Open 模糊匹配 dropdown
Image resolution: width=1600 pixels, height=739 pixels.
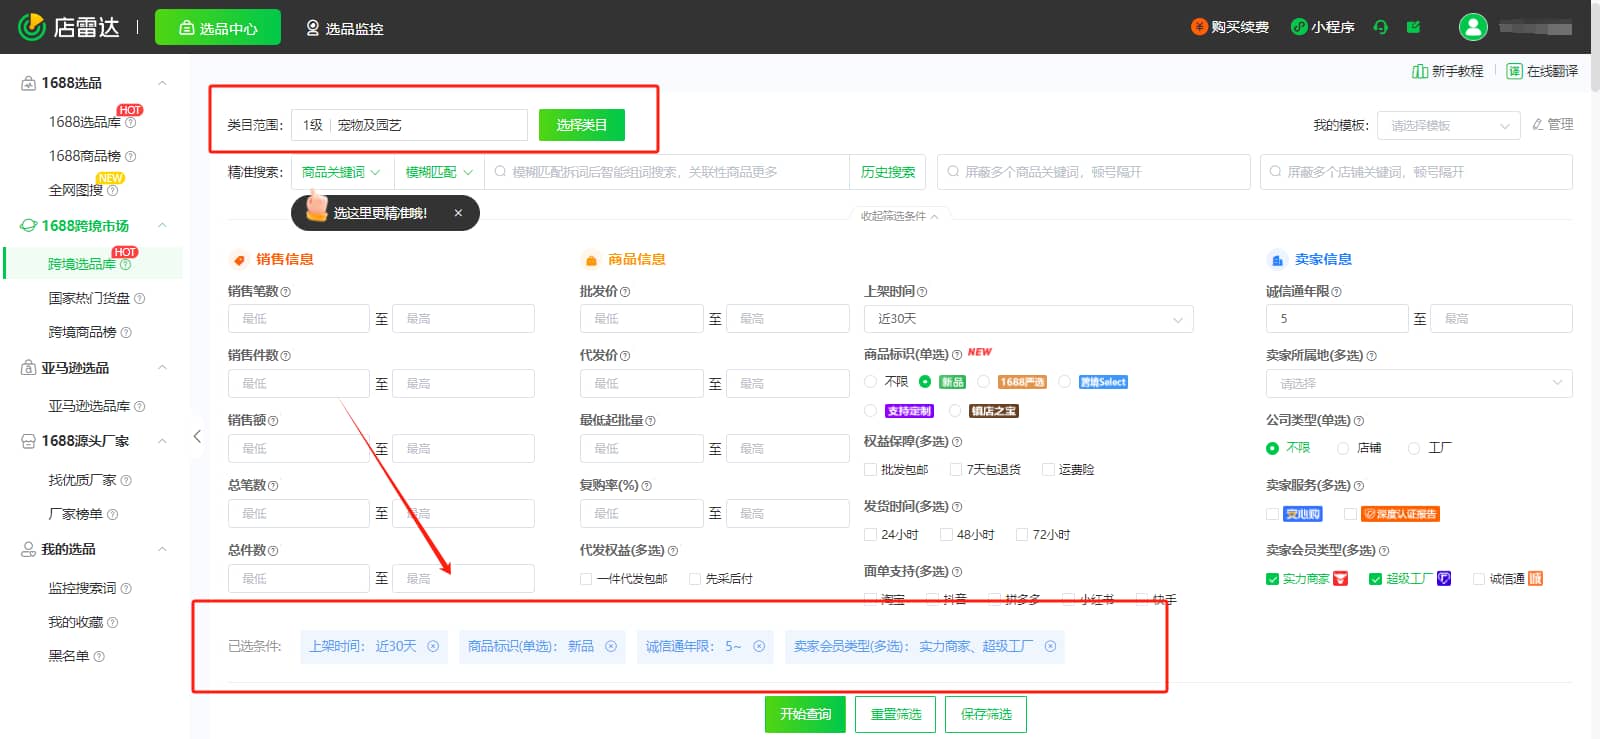coord(439,172)
